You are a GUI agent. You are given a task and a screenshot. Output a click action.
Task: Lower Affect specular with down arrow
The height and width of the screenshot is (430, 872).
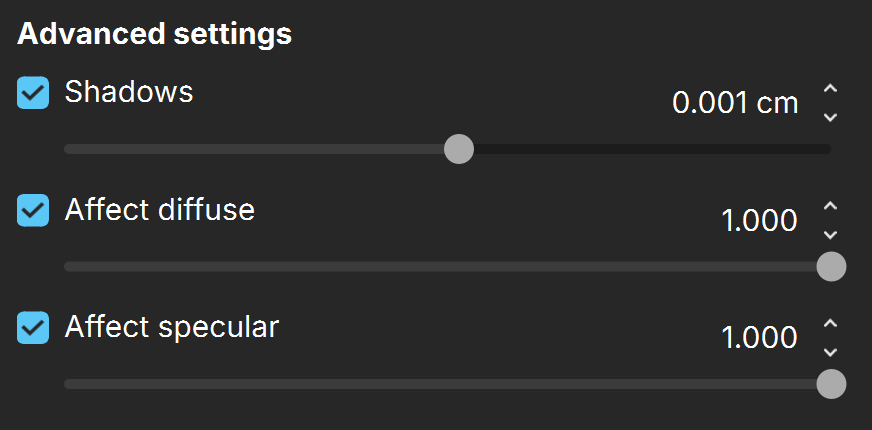(830, 352)
